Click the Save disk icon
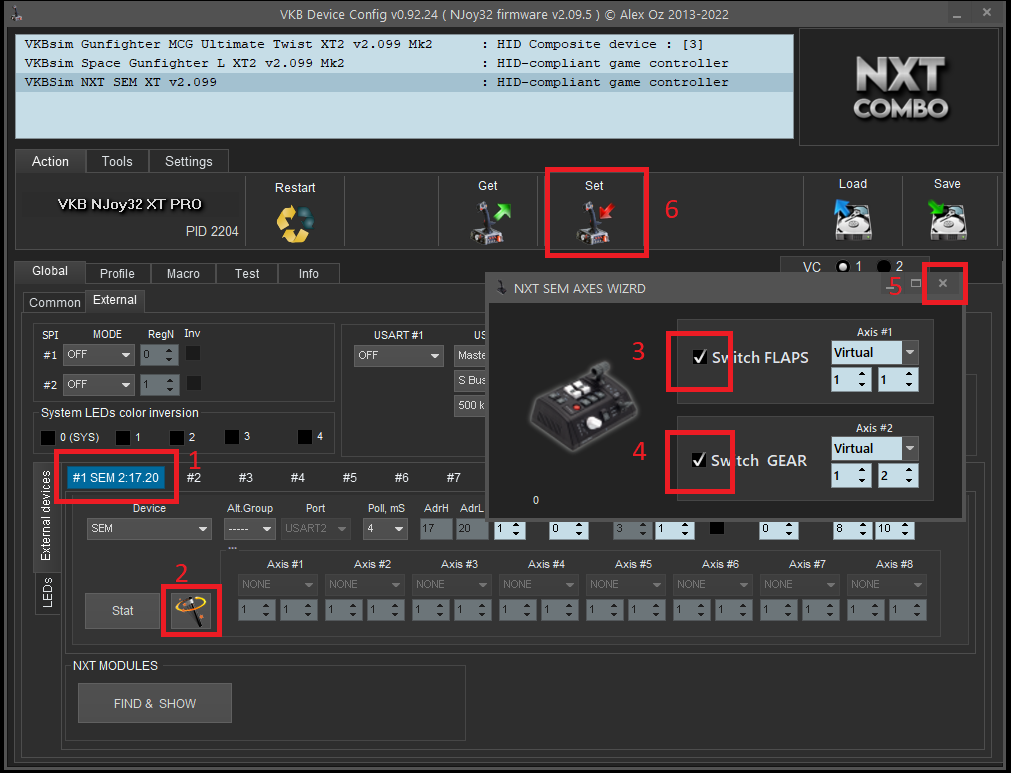This screenshot has height=773, width=1011. 947,219
